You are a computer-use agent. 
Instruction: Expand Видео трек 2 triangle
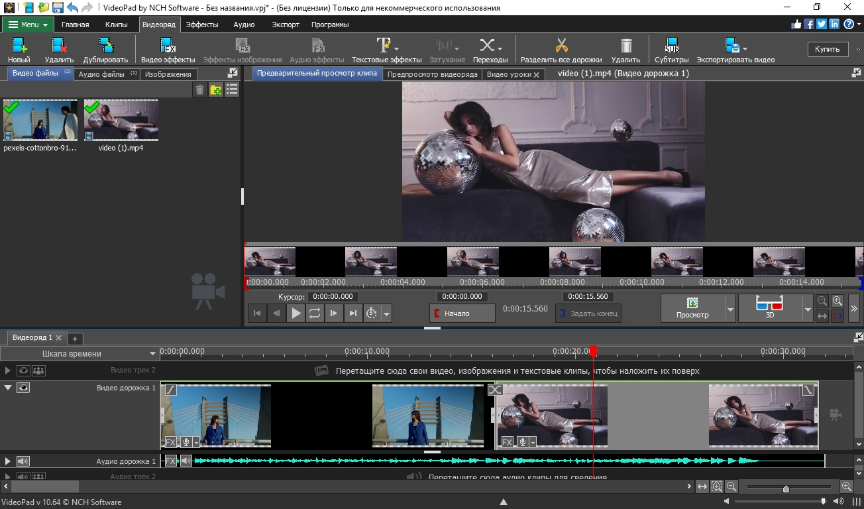click(x=7, y=370)
